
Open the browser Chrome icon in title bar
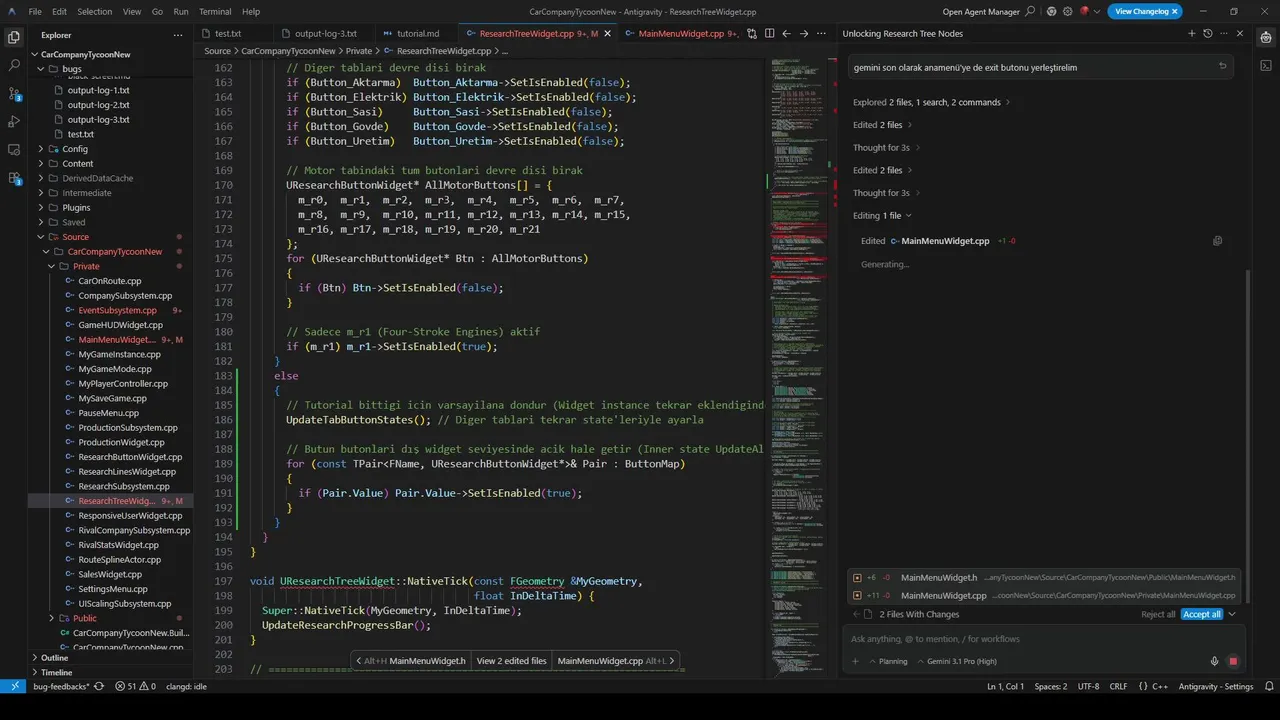click(x=1051, y=11)
